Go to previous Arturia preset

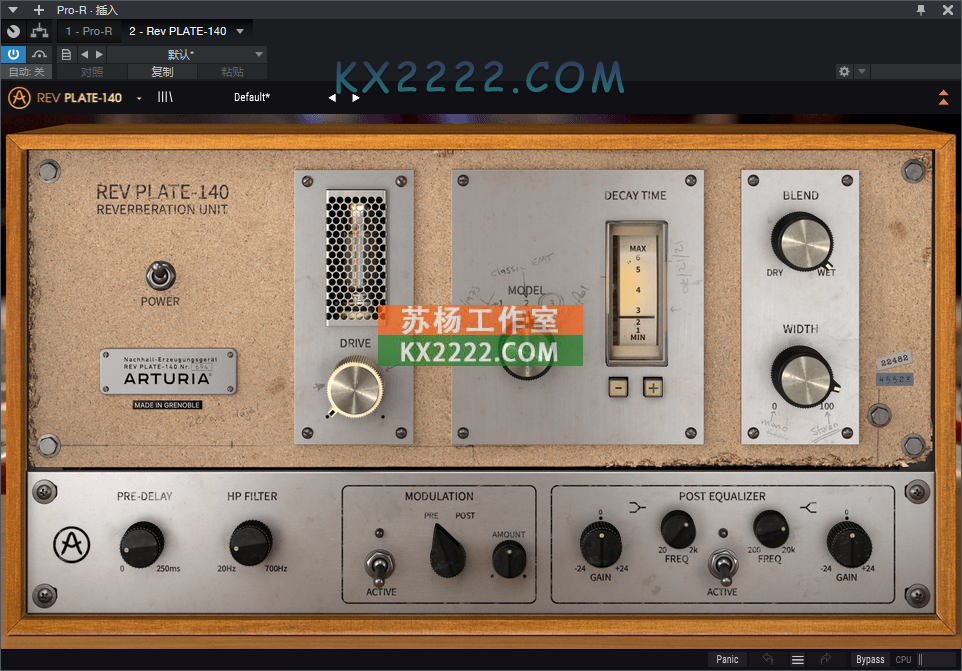(332, 98)
